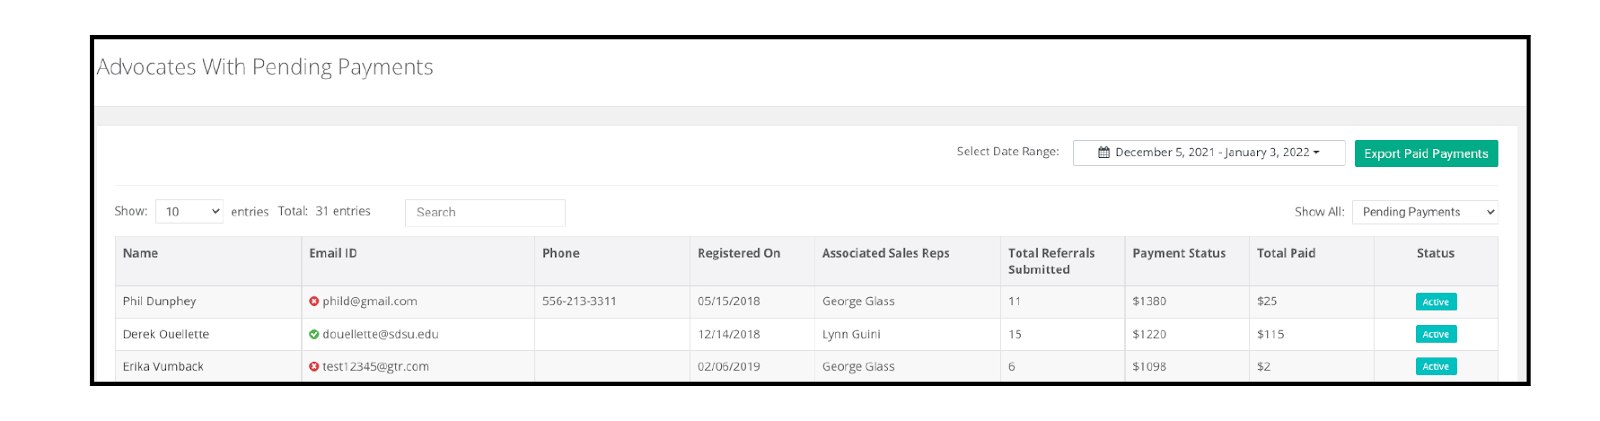Image resolution: width=1600 pixels, height=421 pixels.
Task: Click Export Paid Payments button
Action: tap(1426, 154)
